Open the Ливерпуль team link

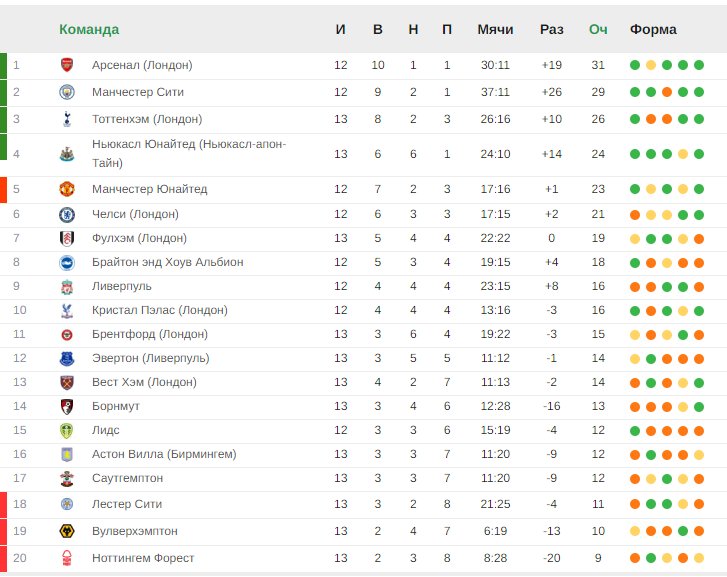(121, 286)
